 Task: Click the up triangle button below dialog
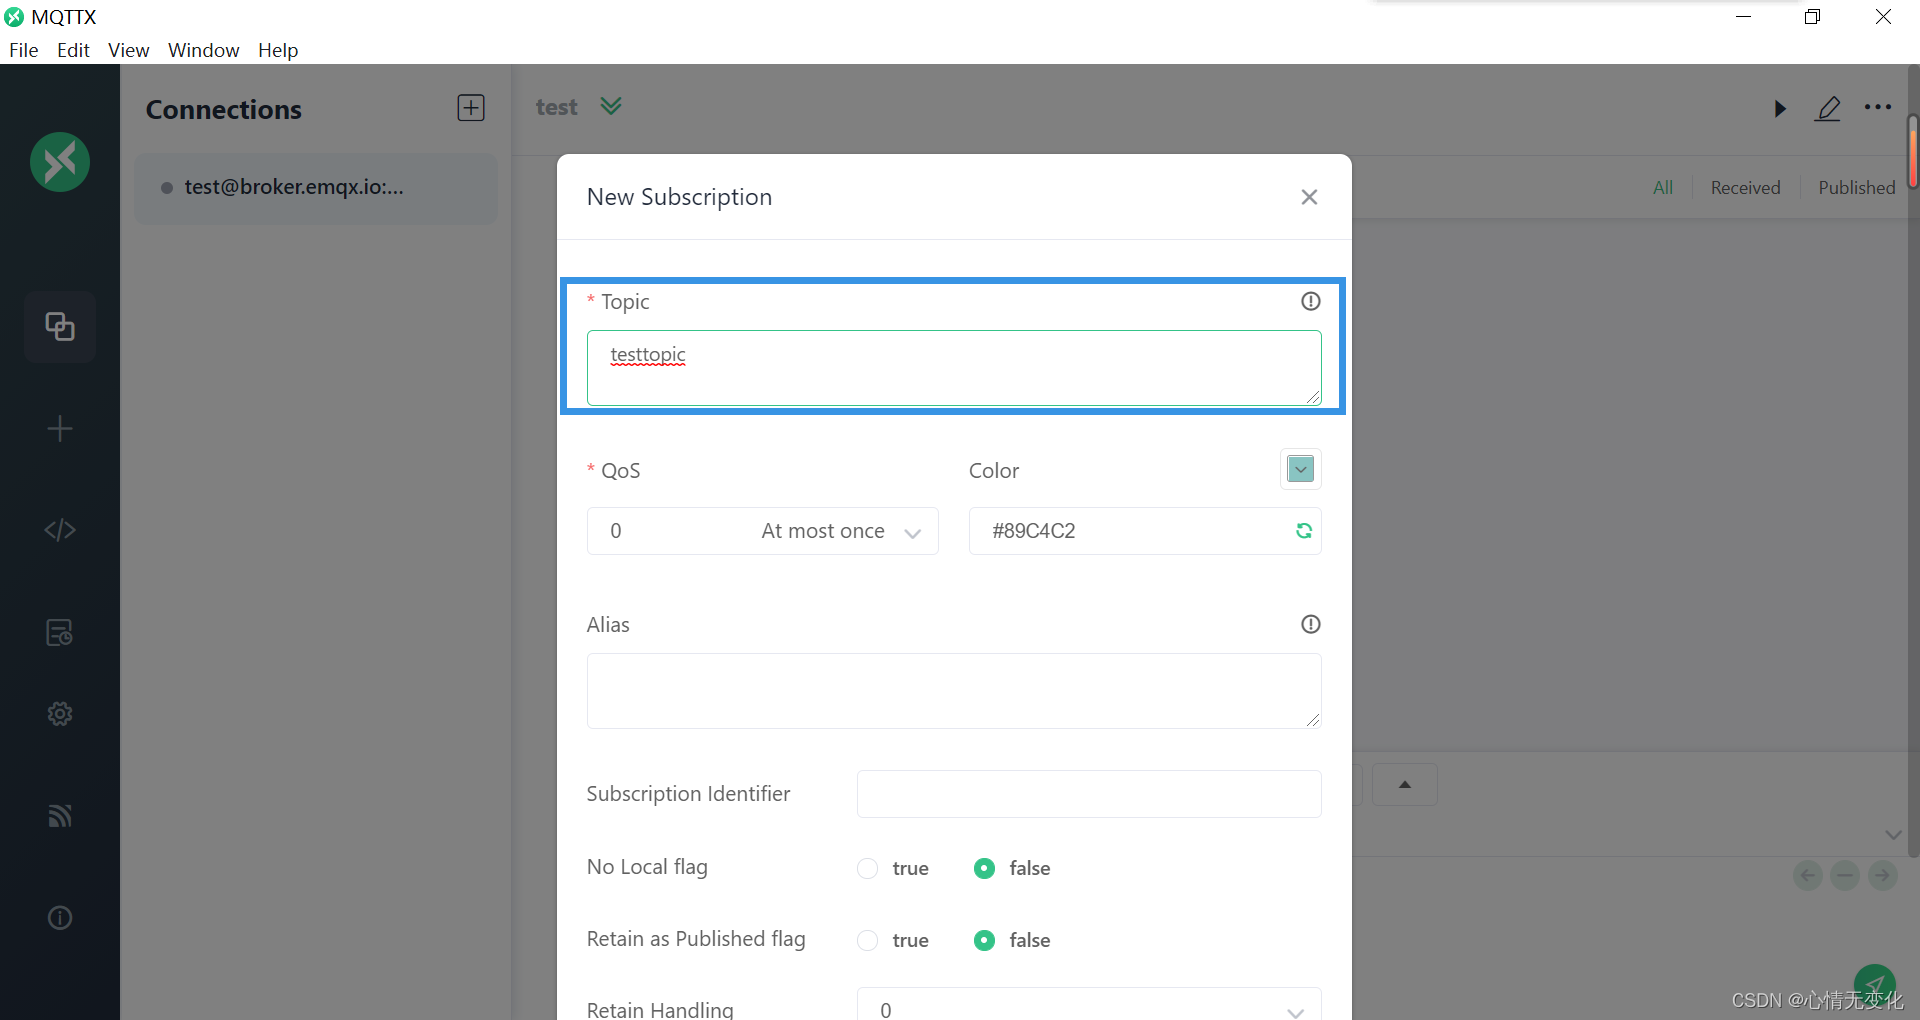[x=1405, y=785]
